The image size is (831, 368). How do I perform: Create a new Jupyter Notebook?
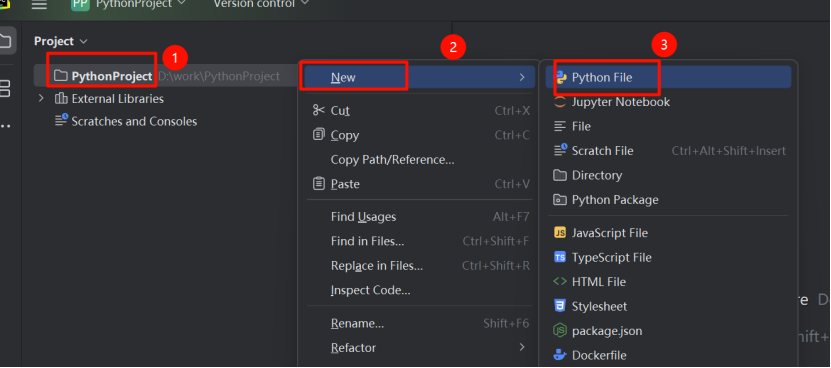pyautogui.click(x=668, y=102)
